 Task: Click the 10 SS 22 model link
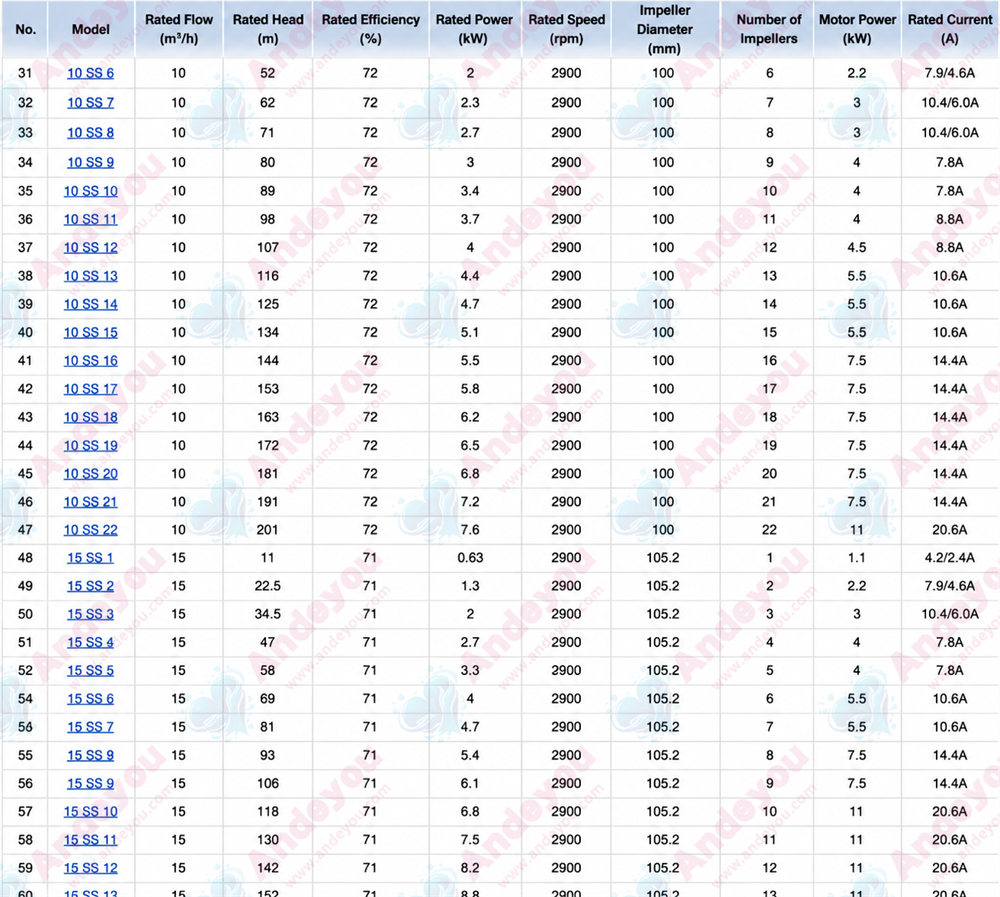tap(91, 530)
